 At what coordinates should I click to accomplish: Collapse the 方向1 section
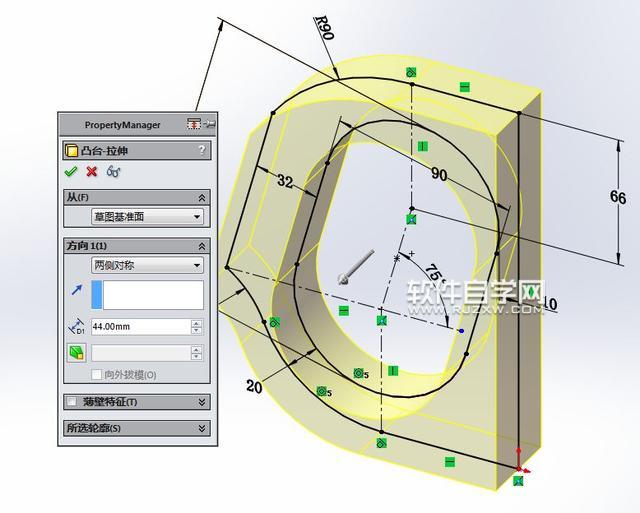[x=203, y=246]
